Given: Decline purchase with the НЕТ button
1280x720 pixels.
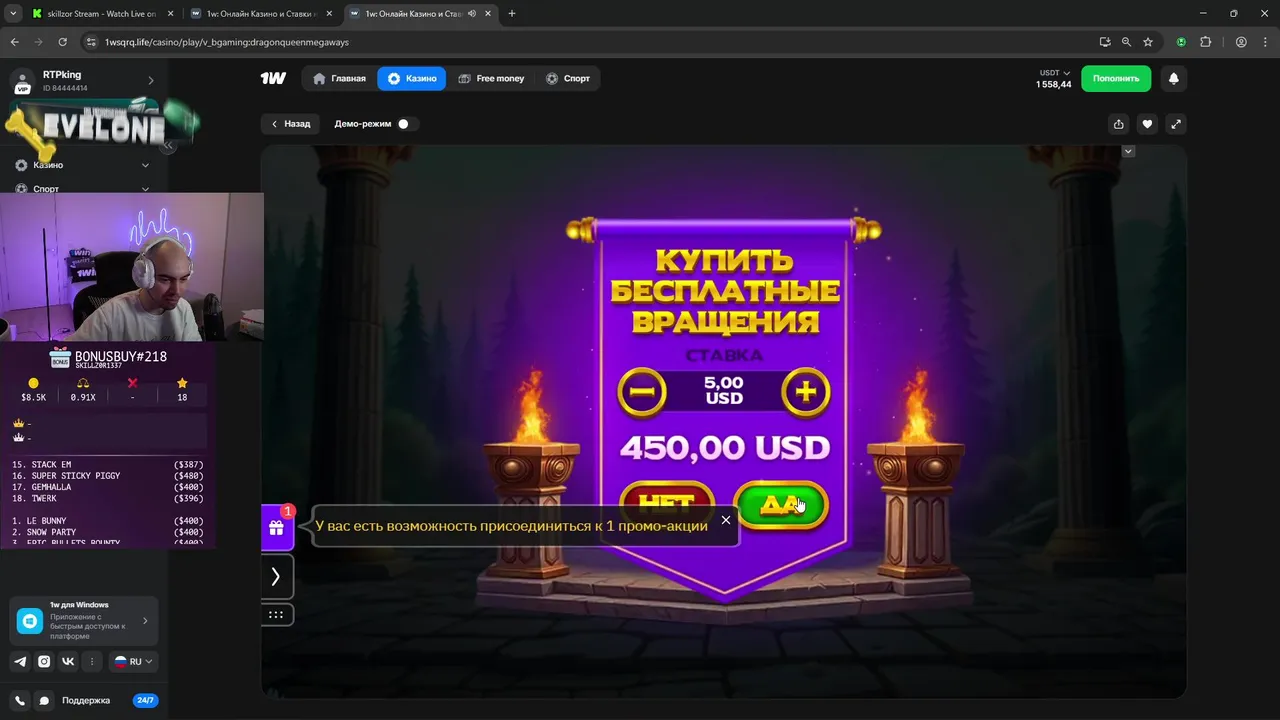Looking at the screenshot, I should pyautogui.click(x=666, y=503).
